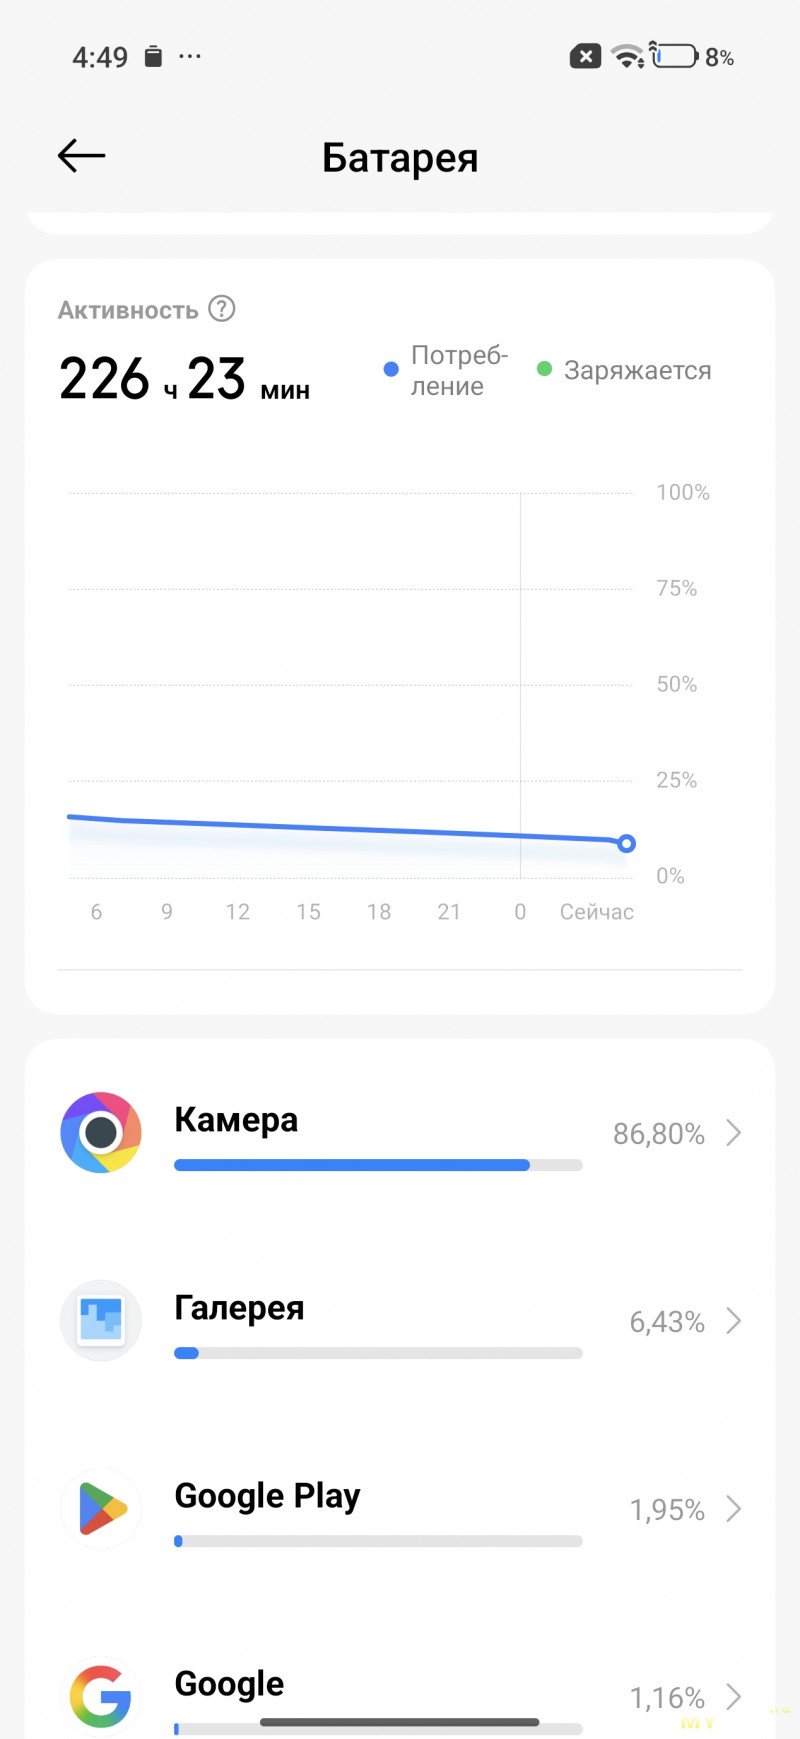Tap the back arrow icon

pos(81,156)
